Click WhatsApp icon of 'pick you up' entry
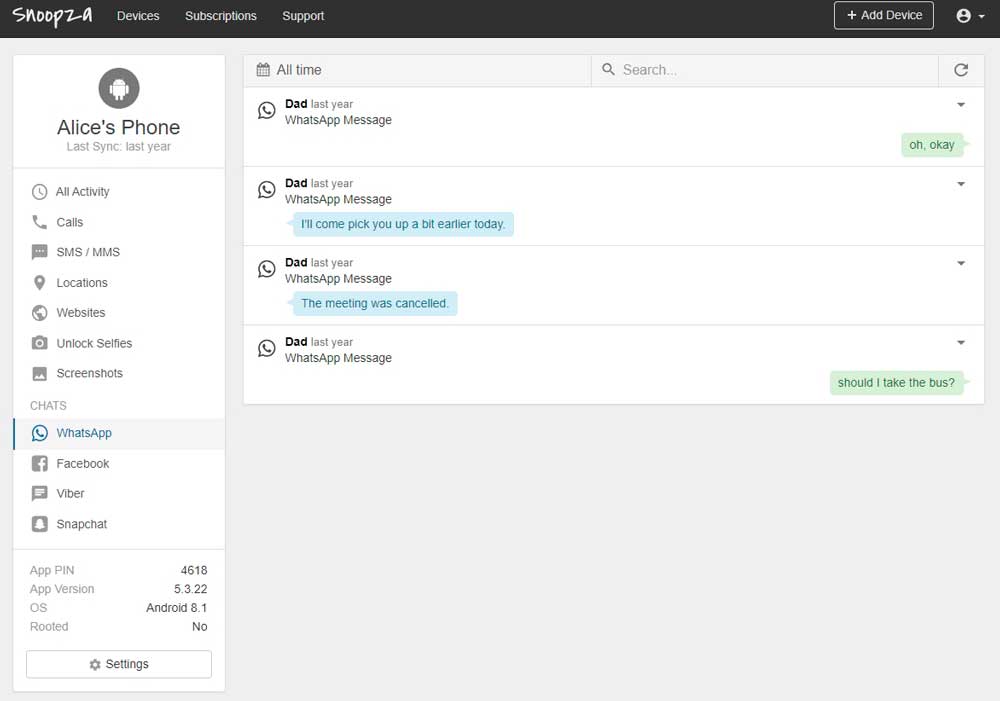1000x701 pixels. 267,189
